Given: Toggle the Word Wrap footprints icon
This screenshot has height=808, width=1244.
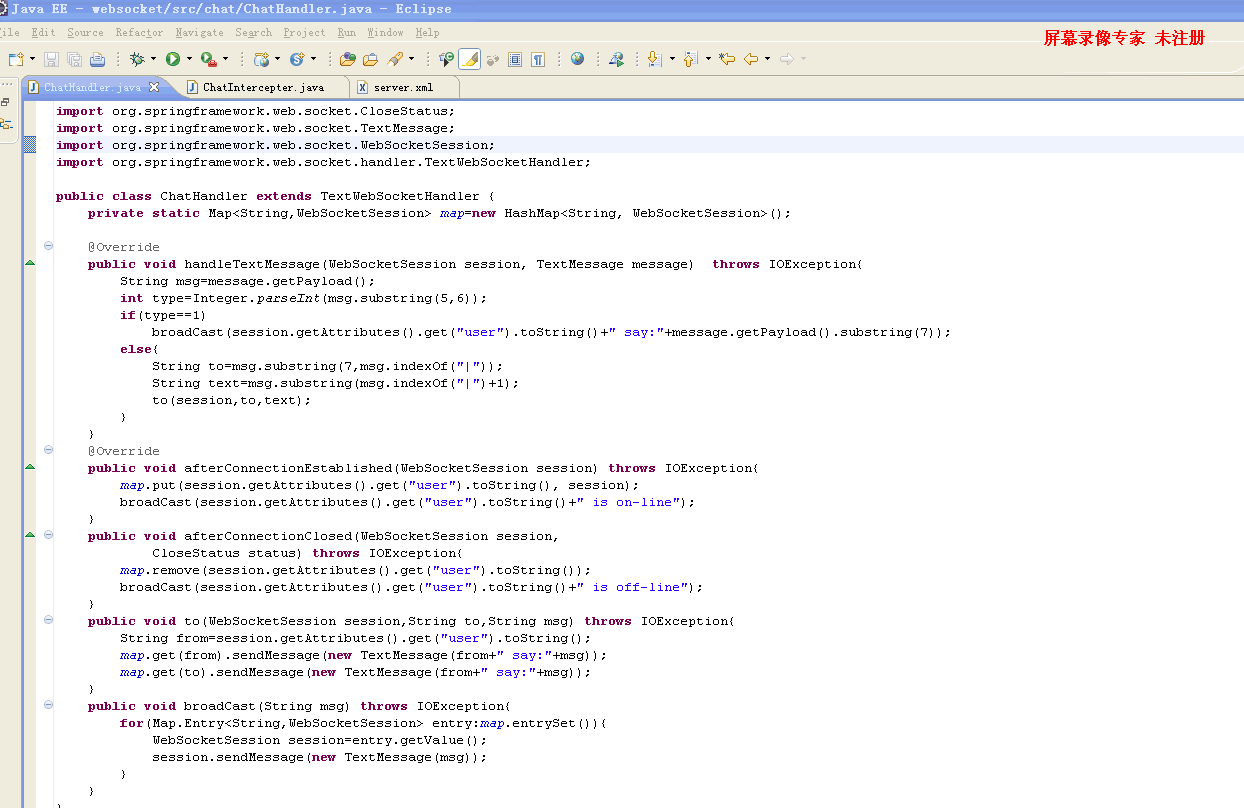Looking at the screenshot, I should pos(492,60).
